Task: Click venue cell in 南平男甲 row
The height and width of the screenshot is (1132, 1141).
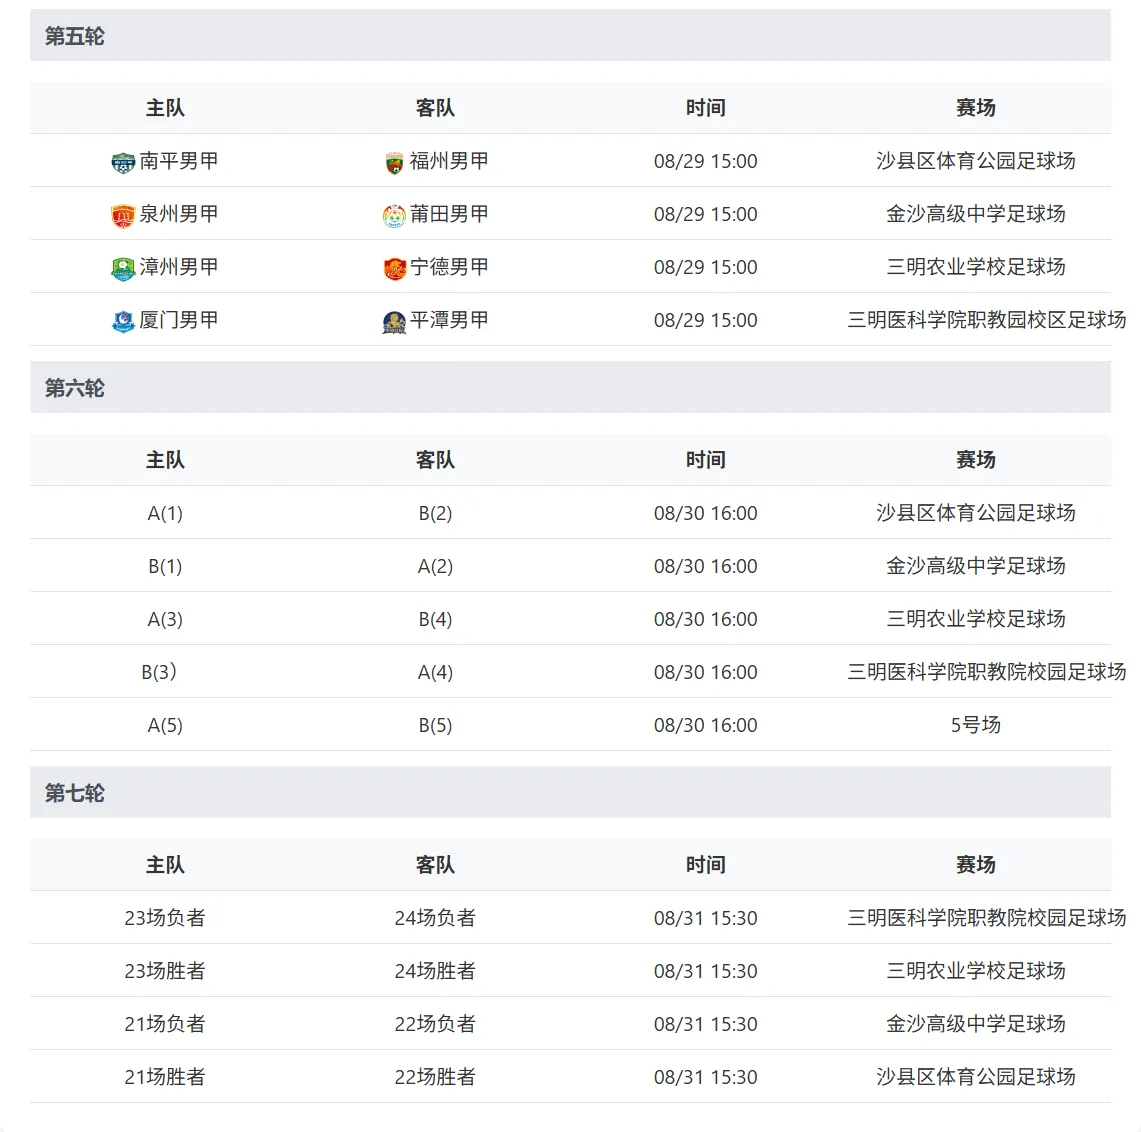Action: click(976, 161)
